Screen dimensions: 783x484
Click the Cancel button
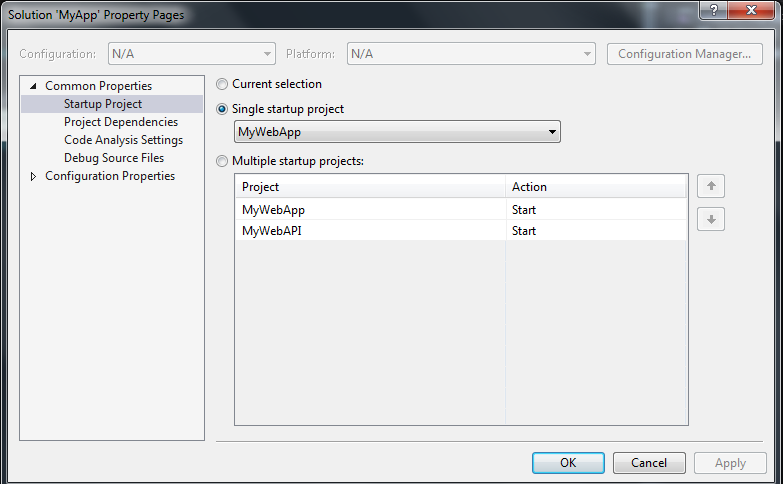pos(649,463)
